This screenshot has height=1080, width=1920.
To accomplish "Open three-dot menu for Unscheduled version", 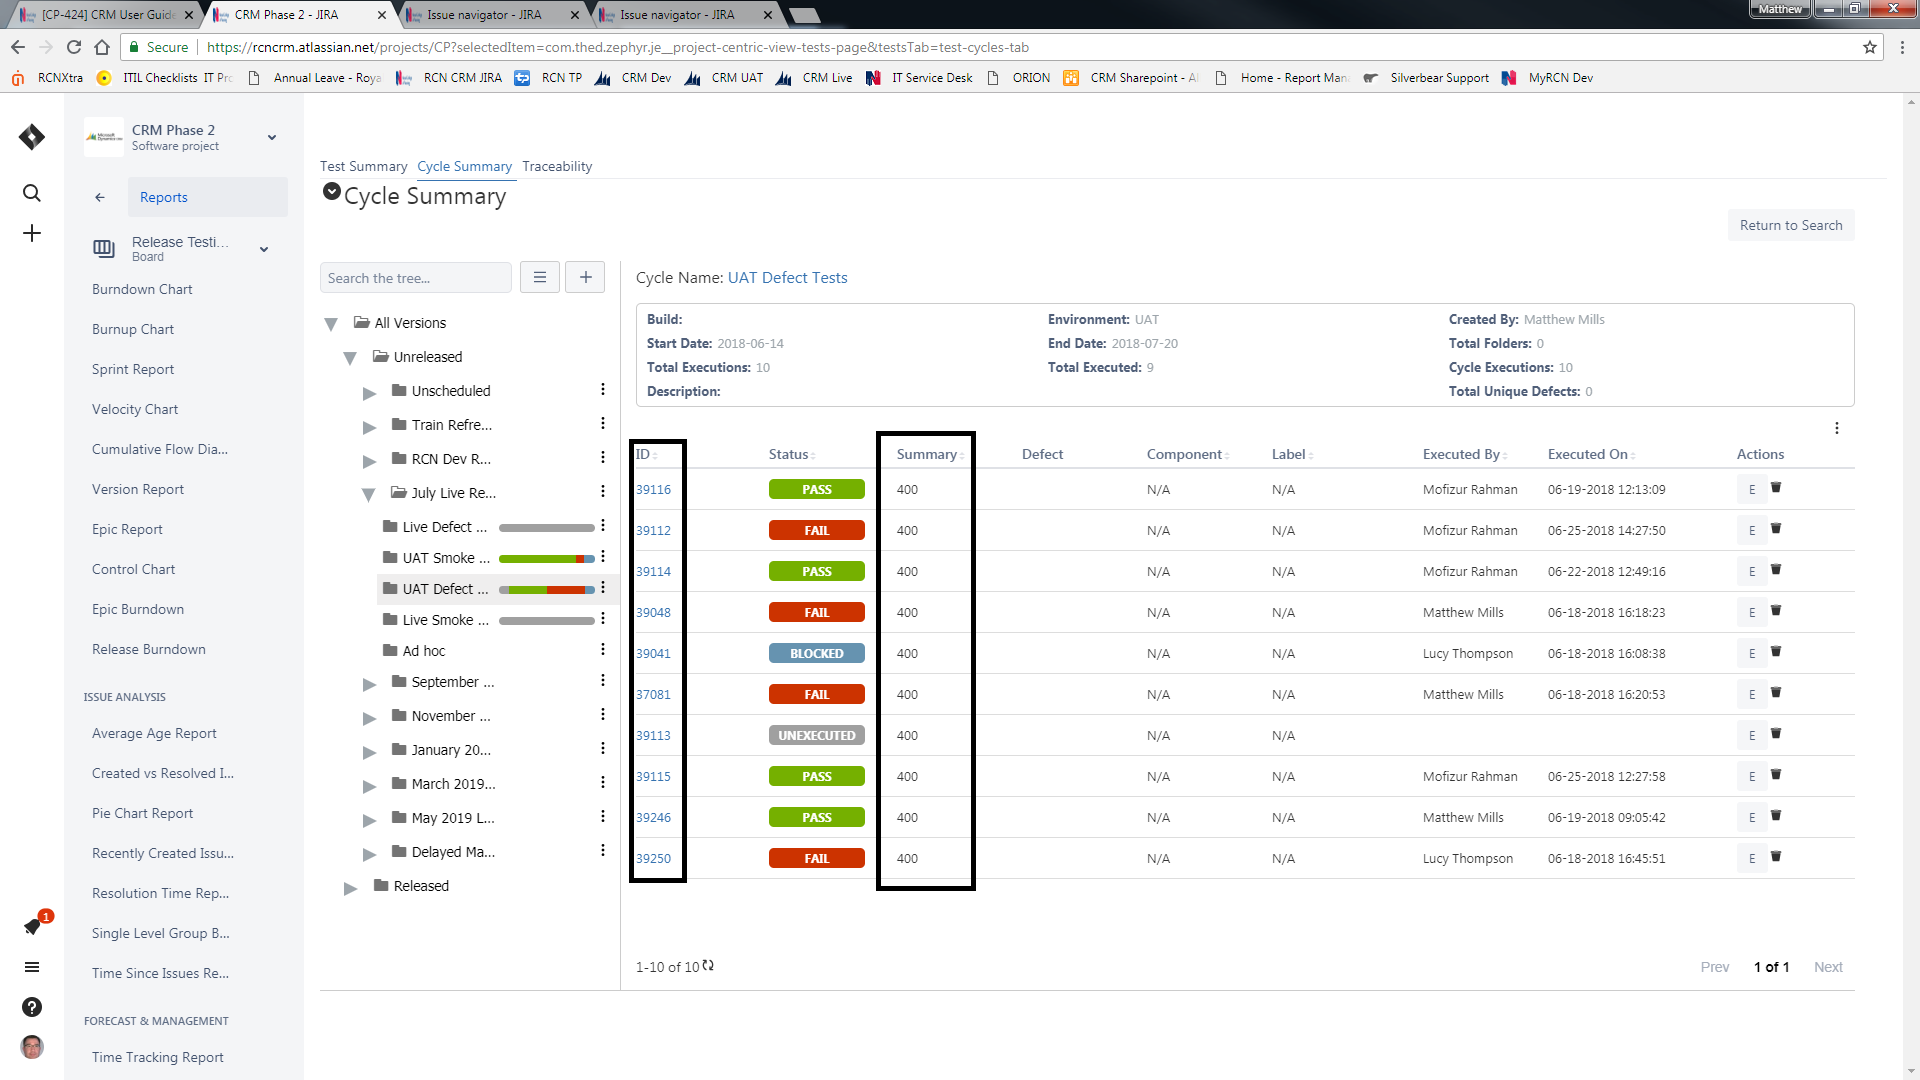I will point(603,390).
